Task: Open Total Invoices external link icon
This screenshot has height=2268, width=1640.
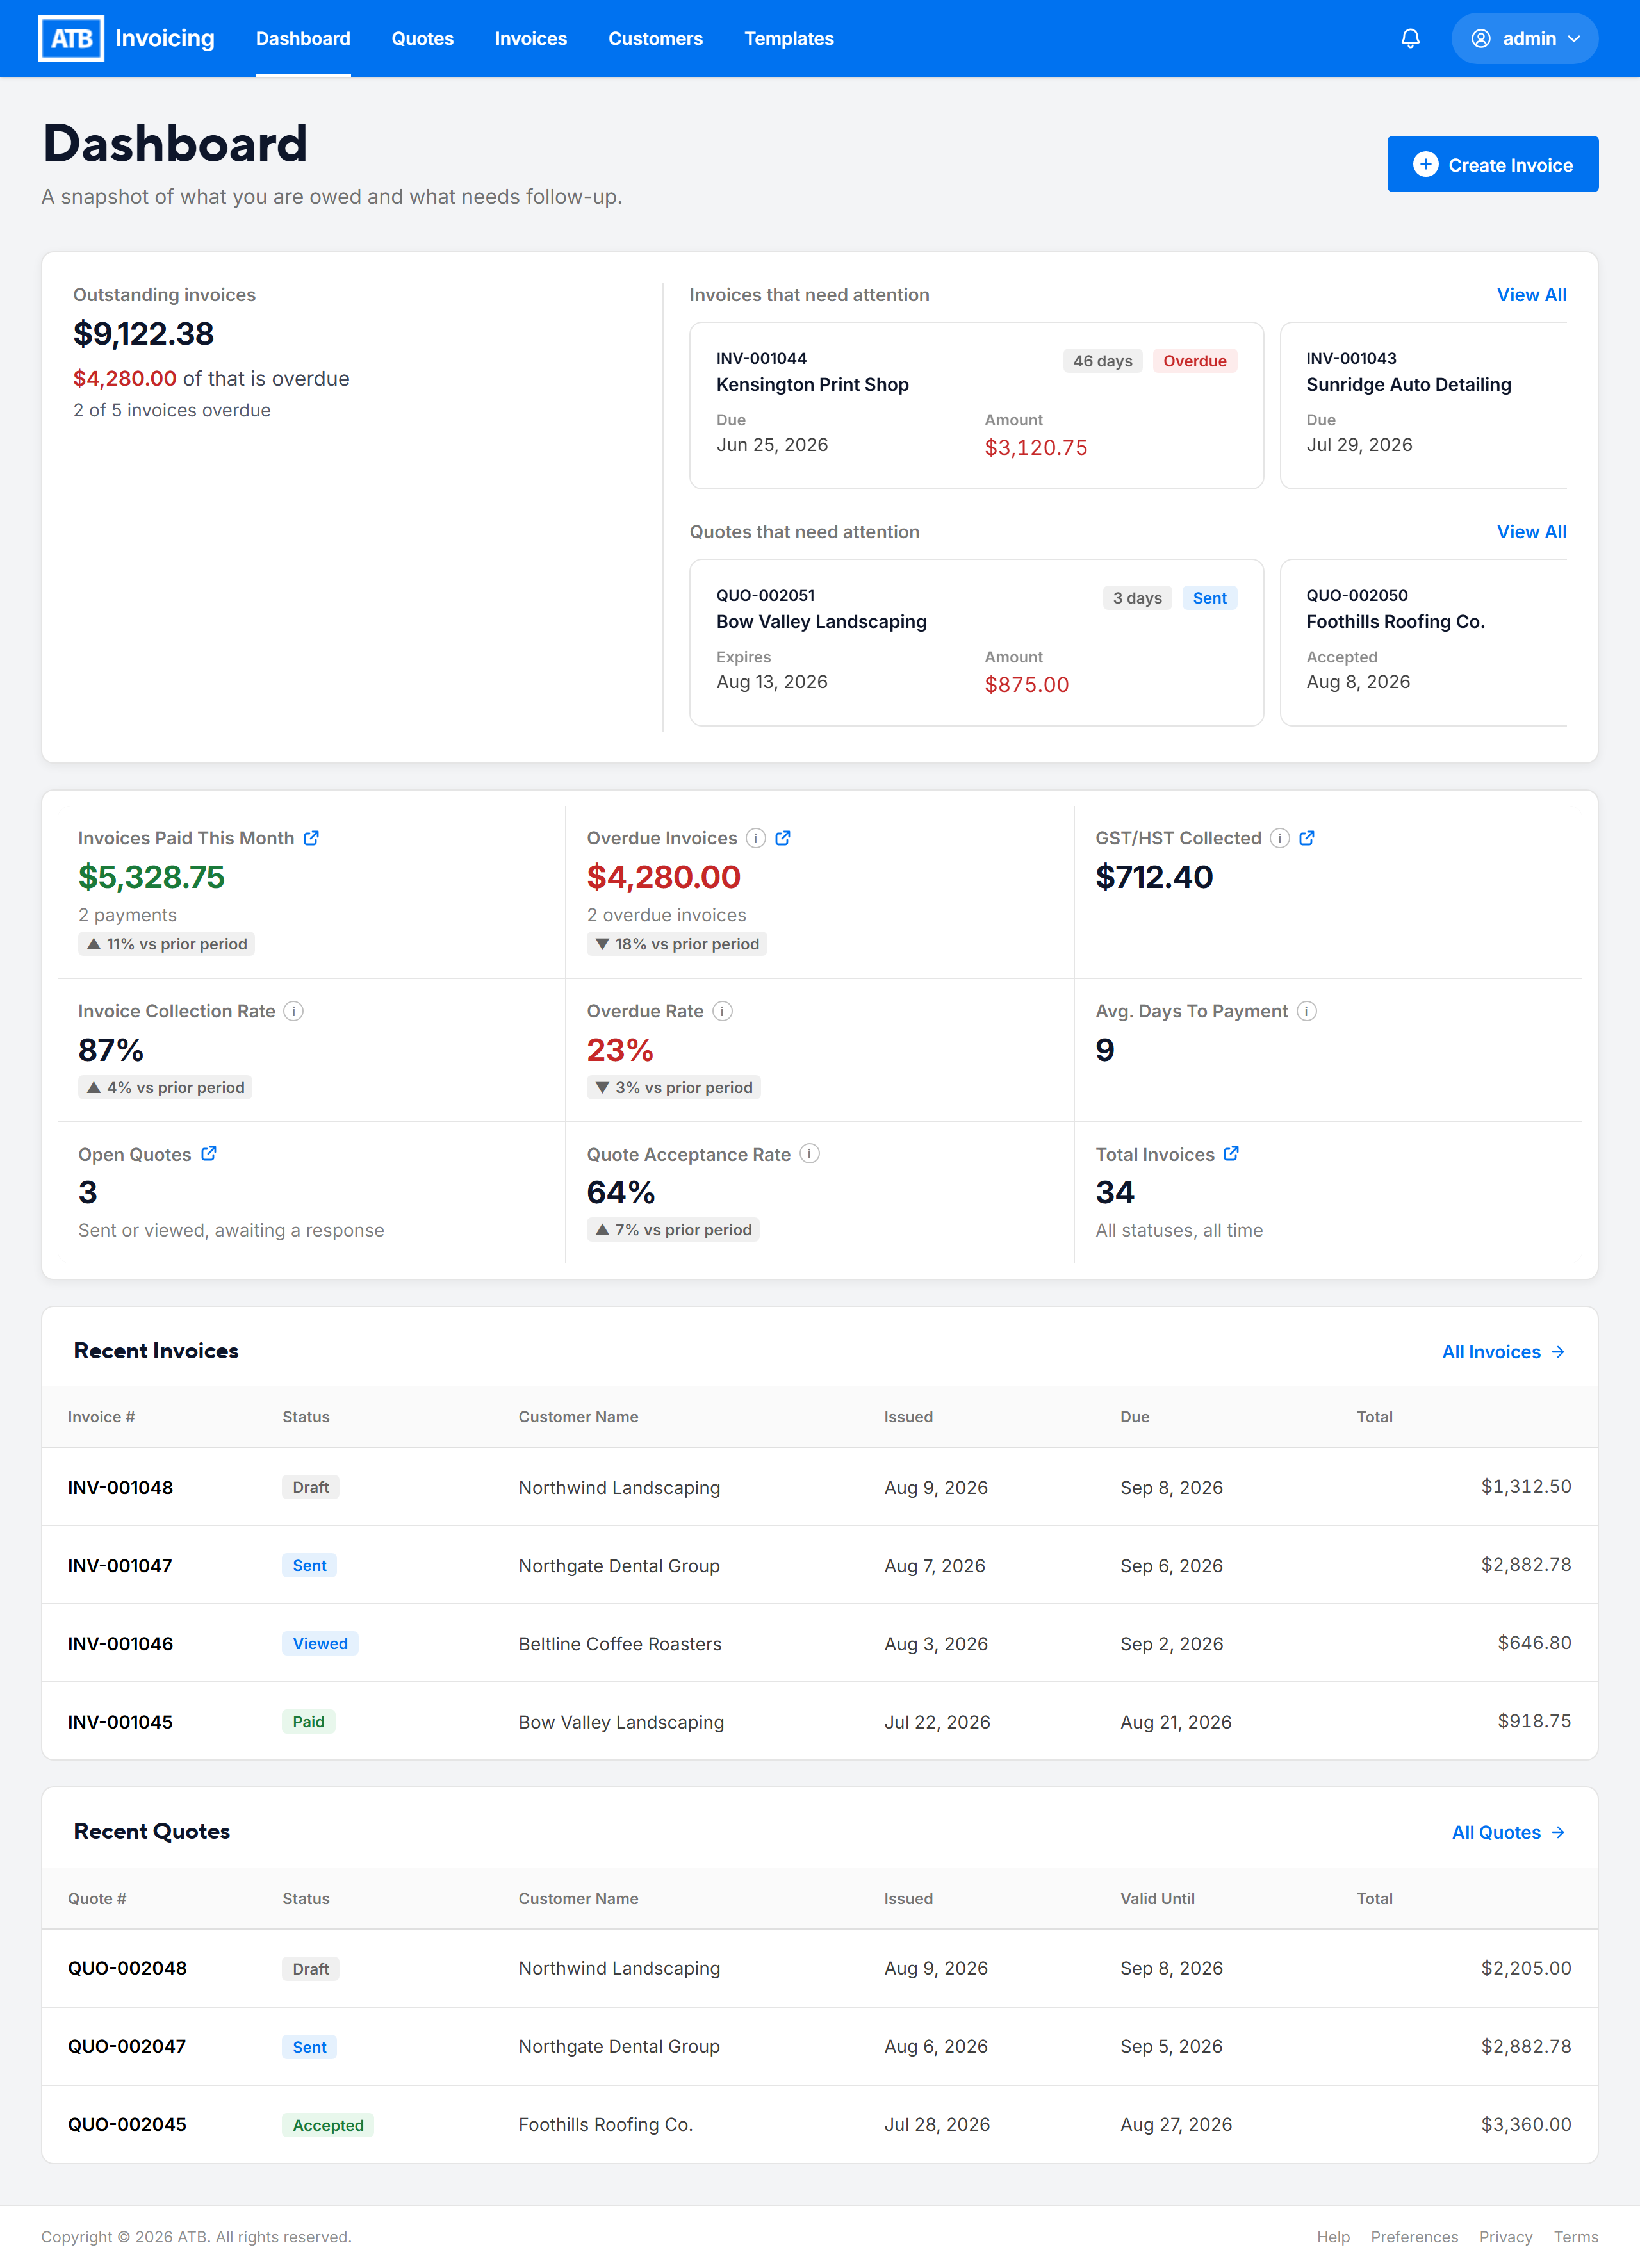Action: point(1232,1154)
